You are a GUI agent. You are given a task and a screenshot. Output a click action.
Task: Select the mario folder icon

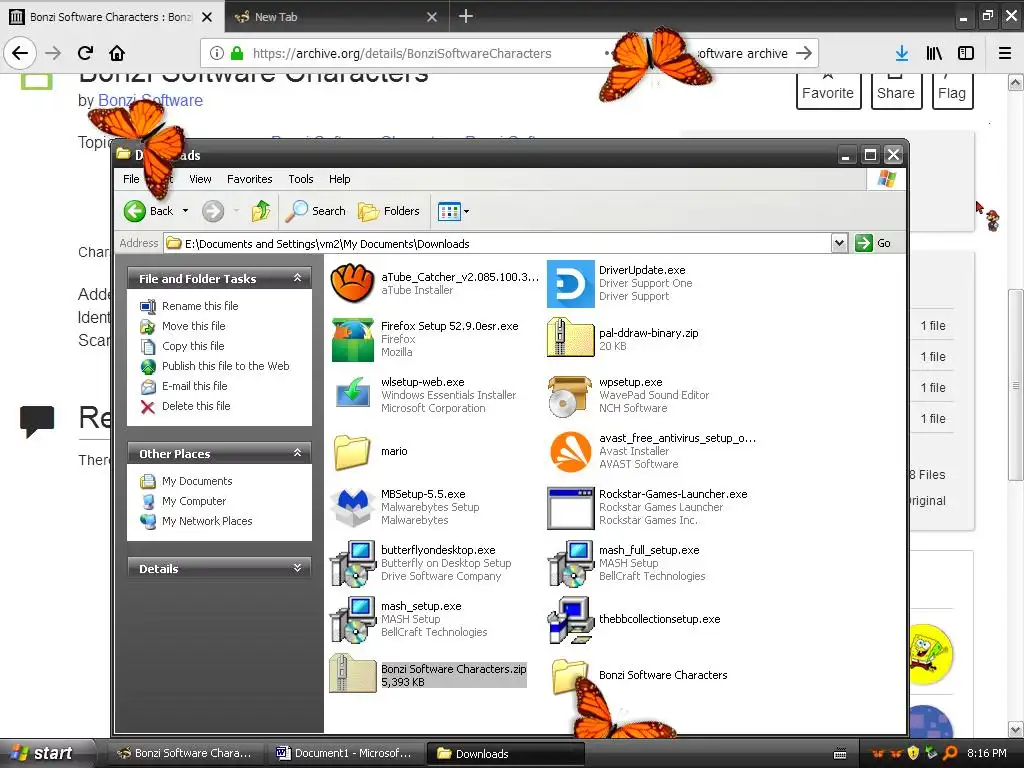(352, 452)
